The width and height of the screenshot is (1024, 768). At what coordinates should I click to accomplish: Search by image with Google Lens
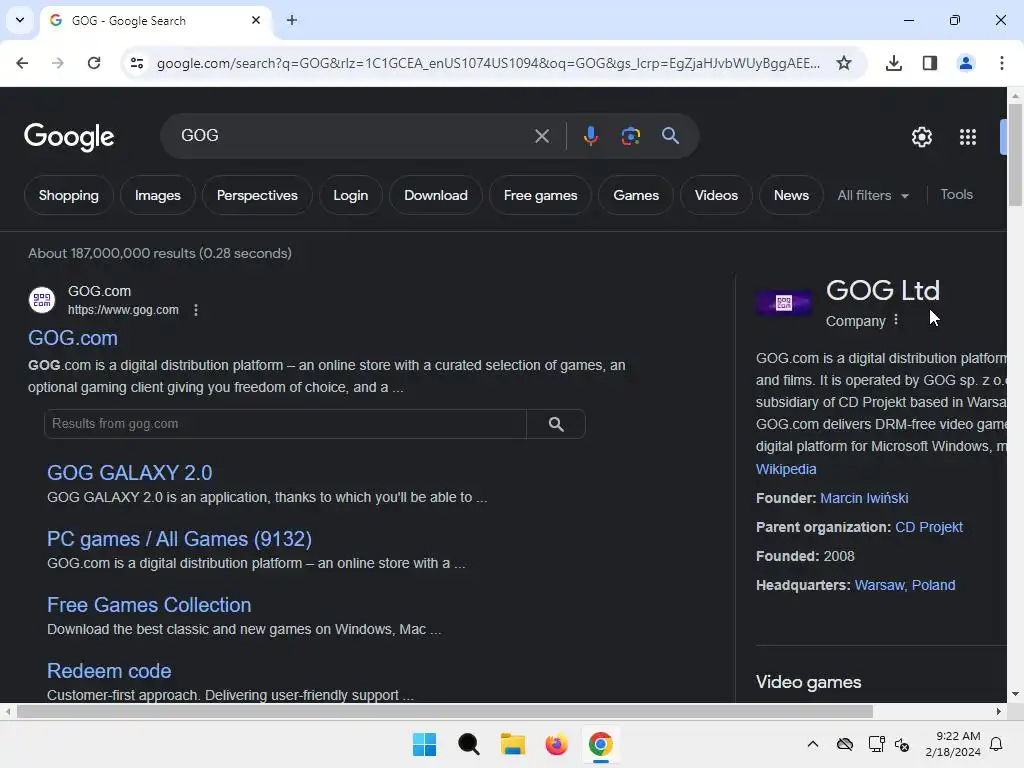[x=630, y=136]
